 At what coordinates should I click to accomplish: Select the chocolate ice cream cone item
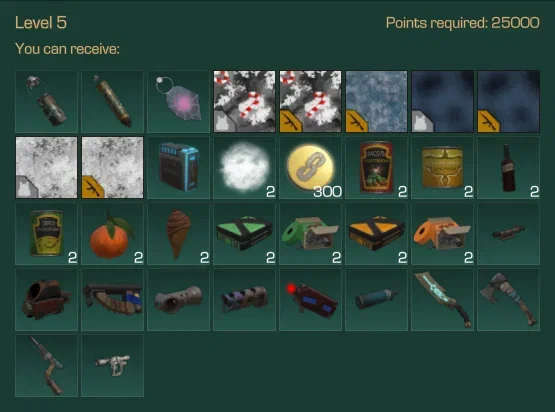[x=178, y=234]
